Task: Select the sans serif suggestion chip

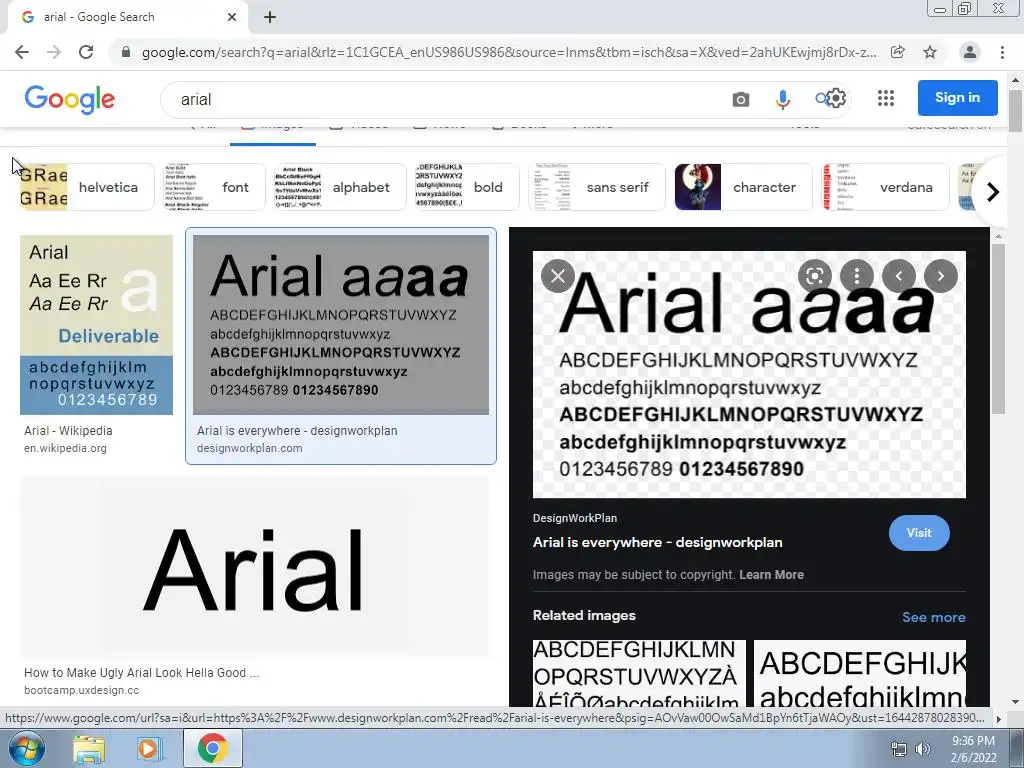Action: pos(597,187)
